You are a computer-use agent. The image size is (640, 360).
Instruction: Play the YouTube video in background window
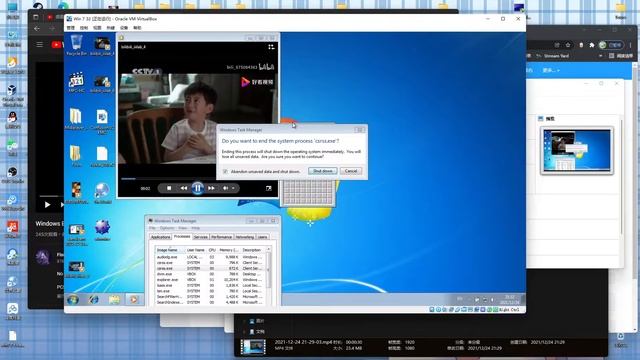coord(47,204)
